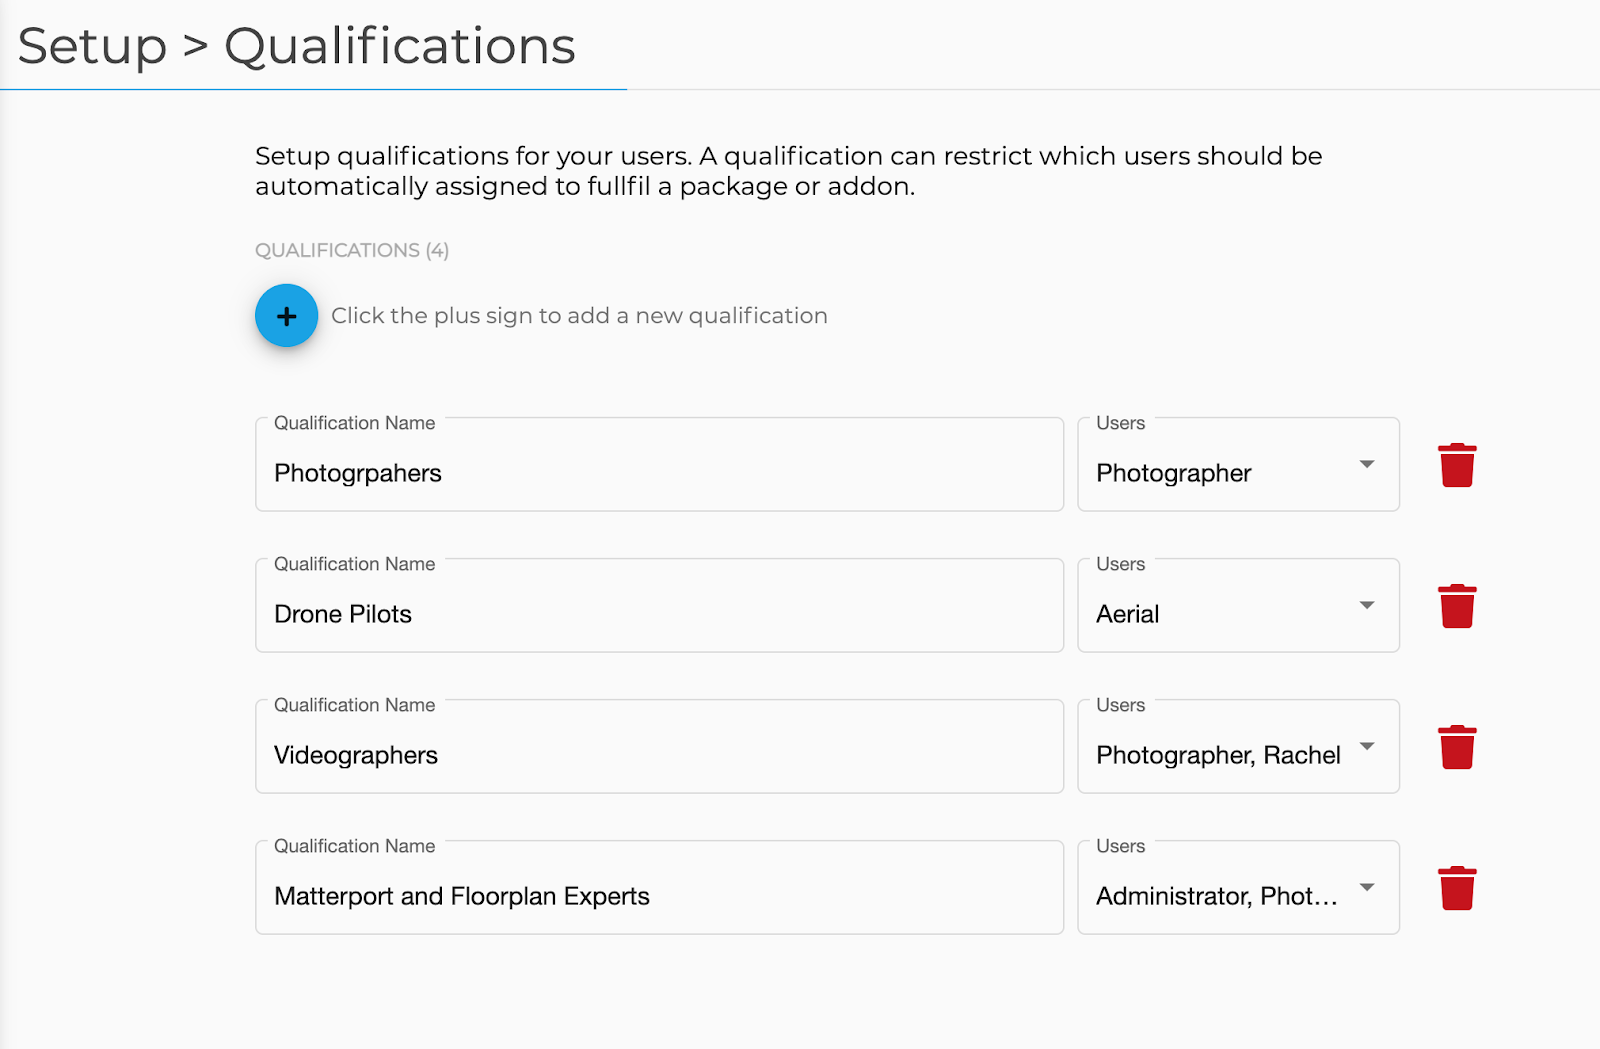This screenshot has height=1049, width=1600.
Task: Add a new qualification with the plus button
Action: coord(286,316)
